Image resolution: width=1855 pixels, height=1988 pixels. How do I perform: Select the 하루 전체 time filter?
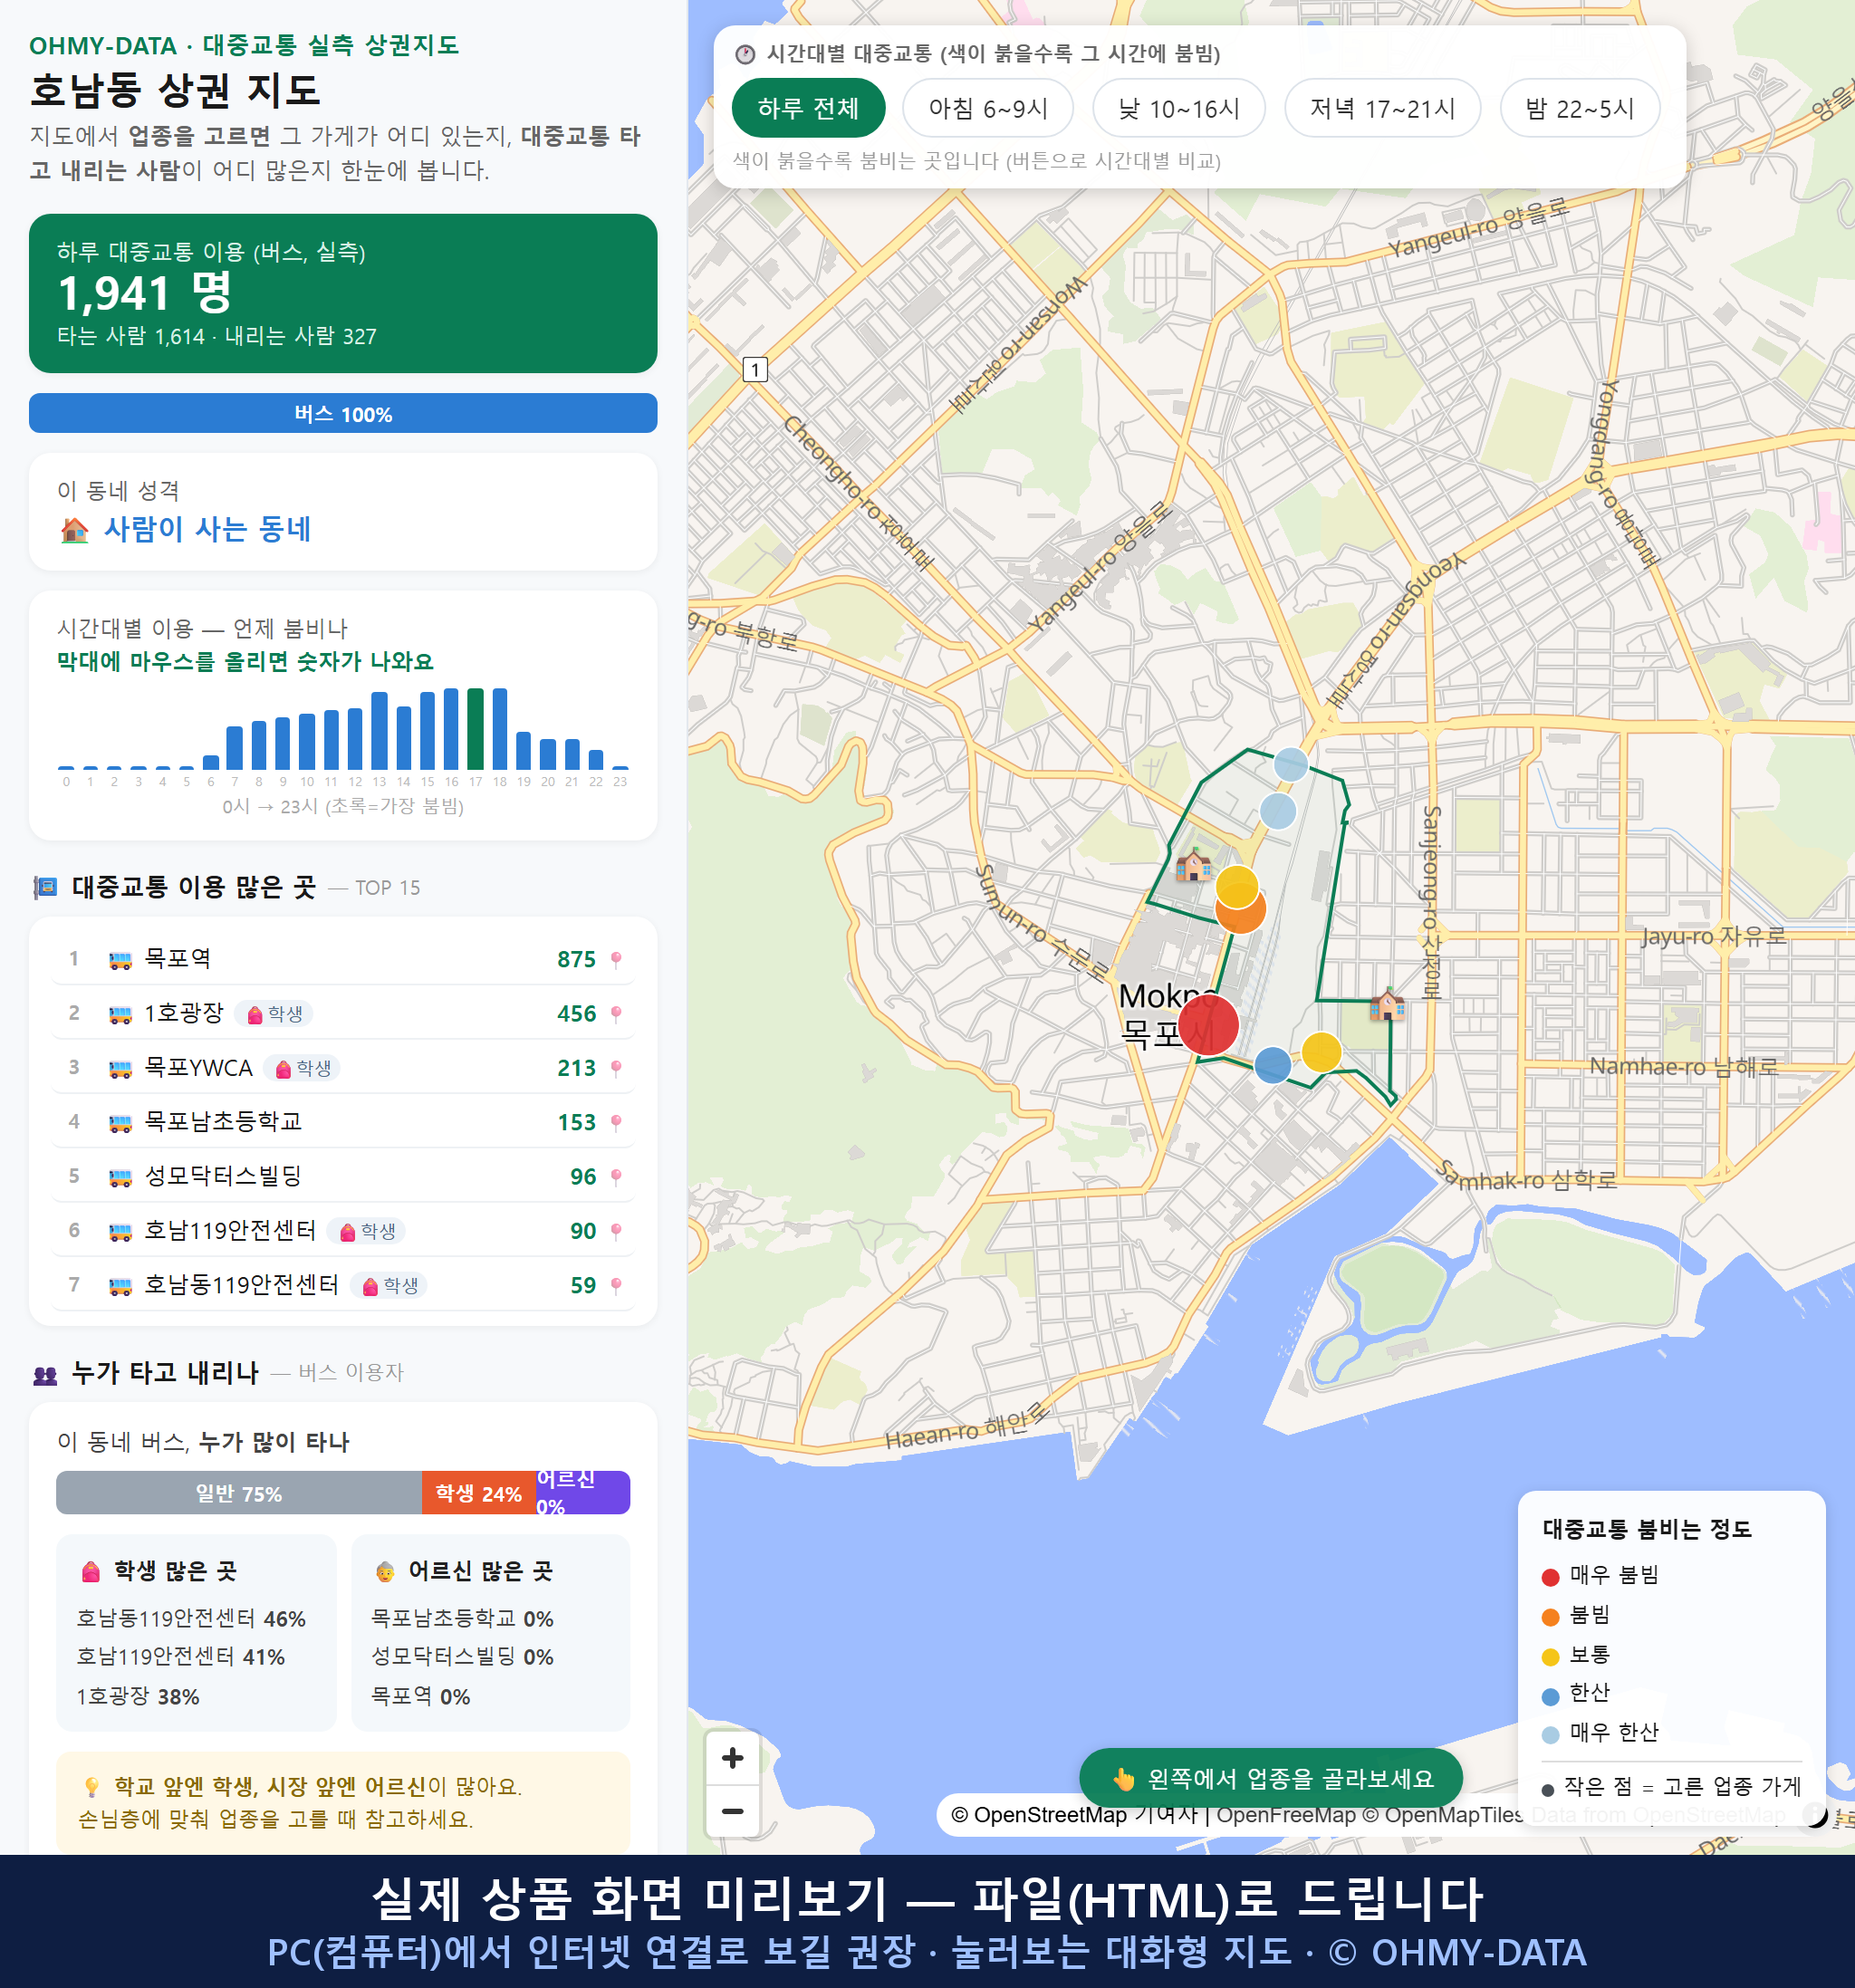808,108
